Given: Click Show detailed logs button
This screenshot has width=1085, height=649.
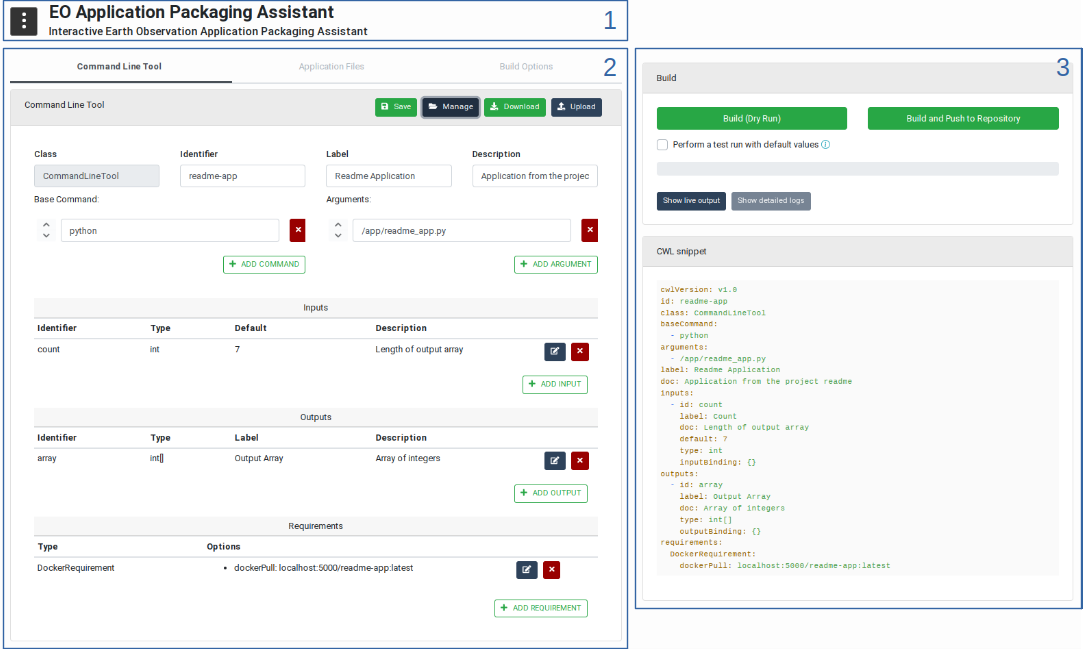Looking at the screenshot, I should 771,201.
